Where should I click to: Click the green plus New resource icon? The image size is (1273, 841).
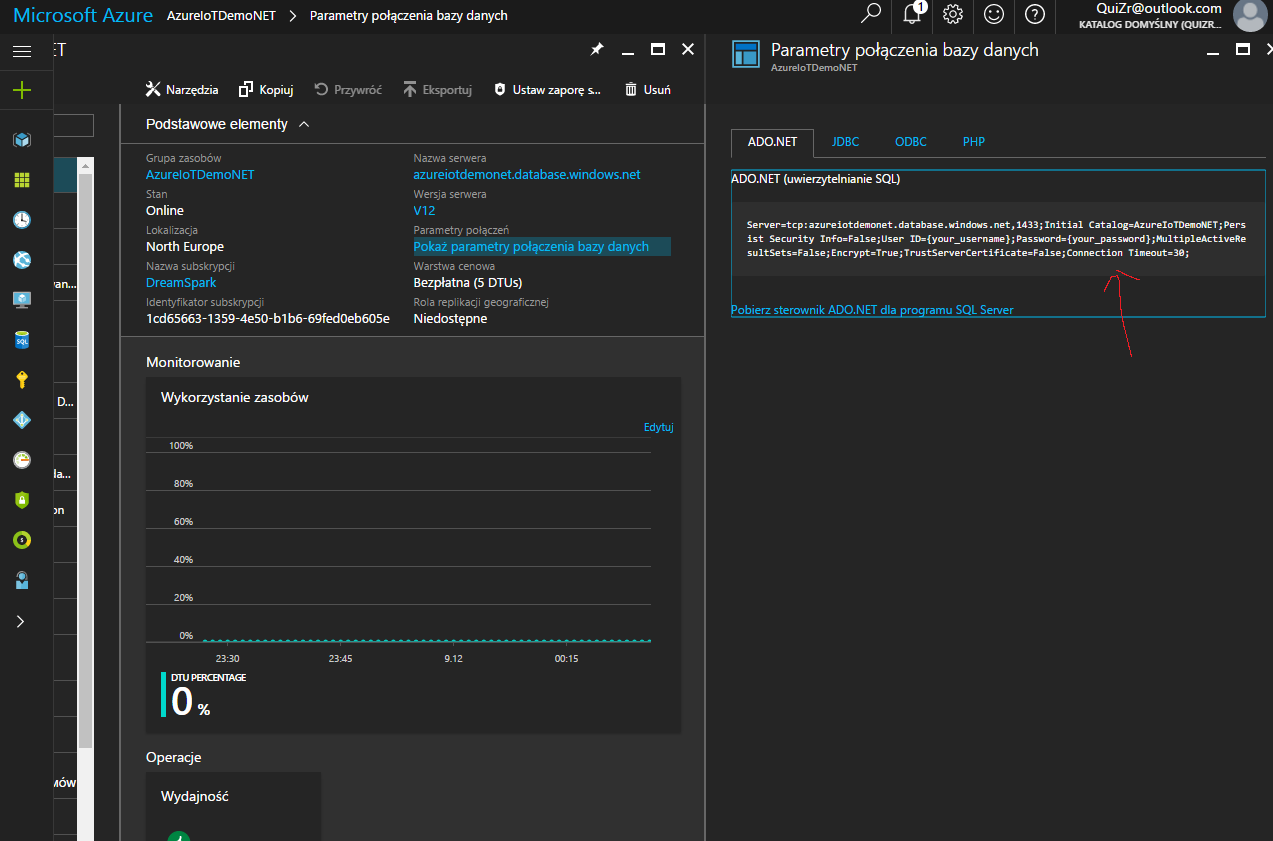point(21,91)
